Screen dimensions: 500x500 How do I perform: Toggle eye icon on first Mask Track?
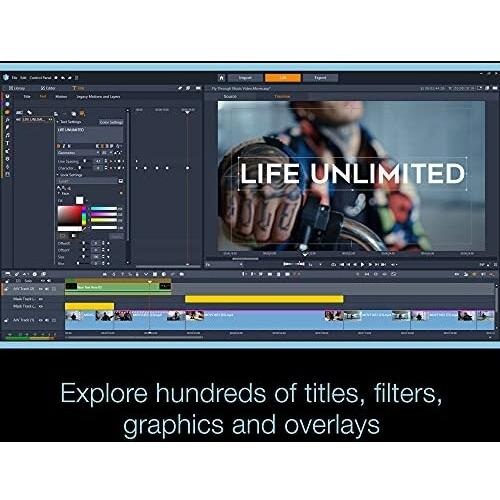tap(41, 299)
